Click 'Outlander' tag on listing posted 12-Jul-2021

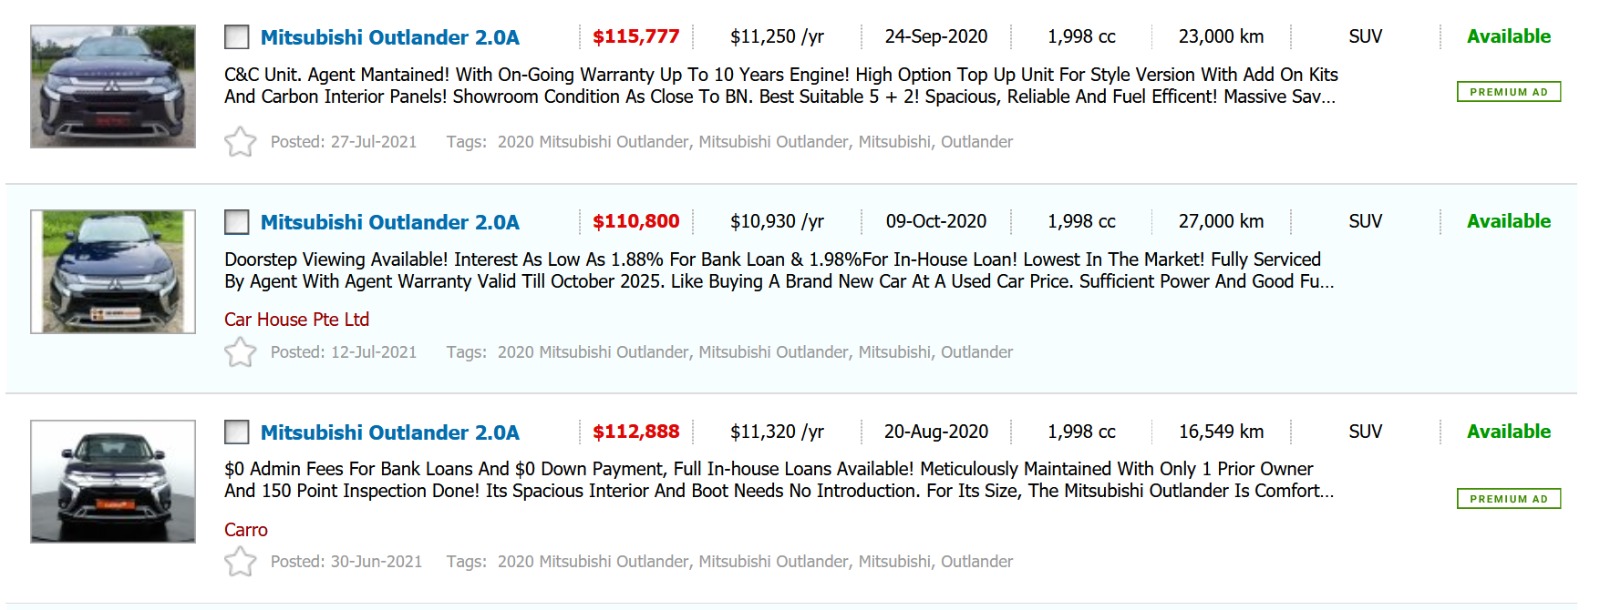click(976, 352)
